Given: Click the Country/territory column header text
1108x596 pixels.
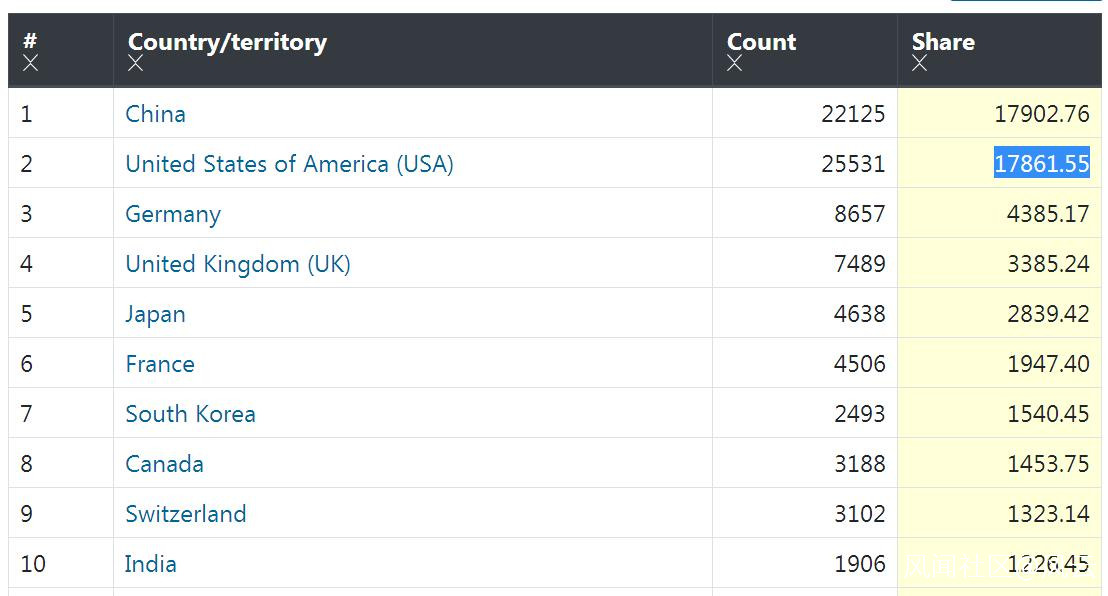Looking at the screenshot, I should (x=227, y=42).
